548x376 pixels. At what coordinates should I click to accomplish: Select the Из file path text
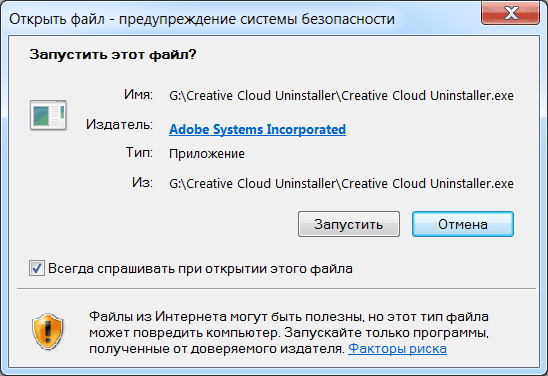341,183
